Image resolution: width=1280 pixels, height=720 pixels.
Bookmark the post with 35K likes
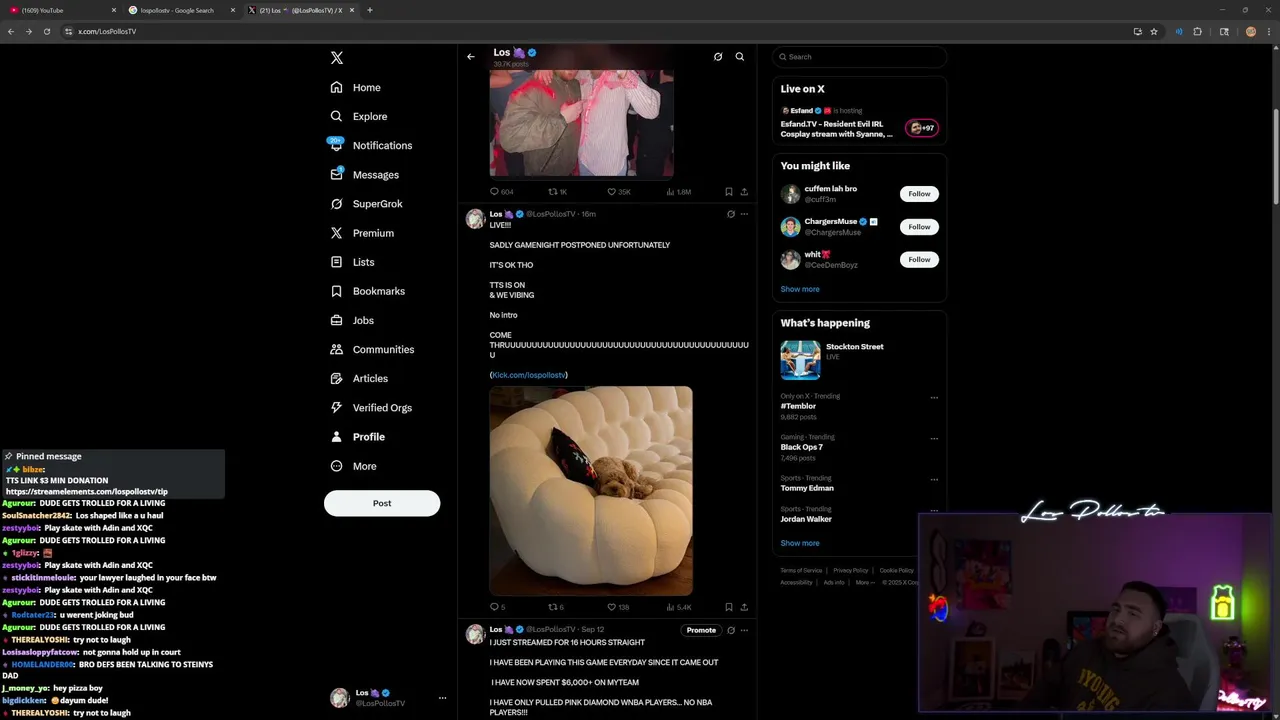pyautogui.click(x=729, y=192)
